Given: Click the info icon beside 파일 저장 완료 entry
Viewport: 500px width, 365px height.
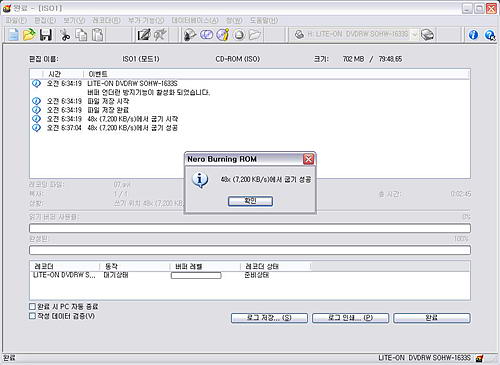Looking at the screenshot, I should coord(36,110).
